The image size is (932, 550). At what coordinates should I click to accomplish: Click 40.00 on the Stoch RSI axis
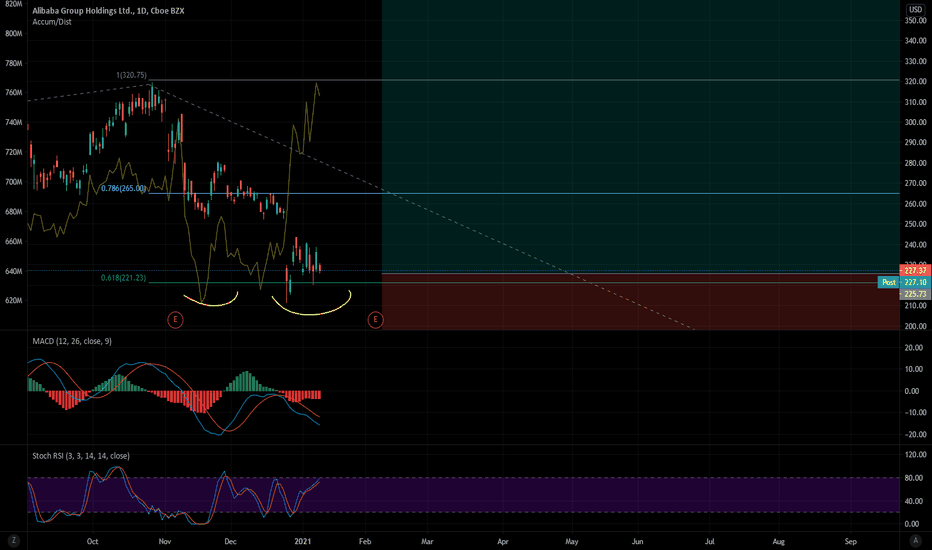coord(916,501)
